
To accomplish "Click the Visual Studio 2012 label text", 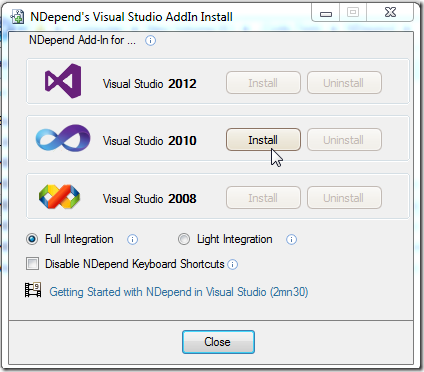I will click(150, 84).
